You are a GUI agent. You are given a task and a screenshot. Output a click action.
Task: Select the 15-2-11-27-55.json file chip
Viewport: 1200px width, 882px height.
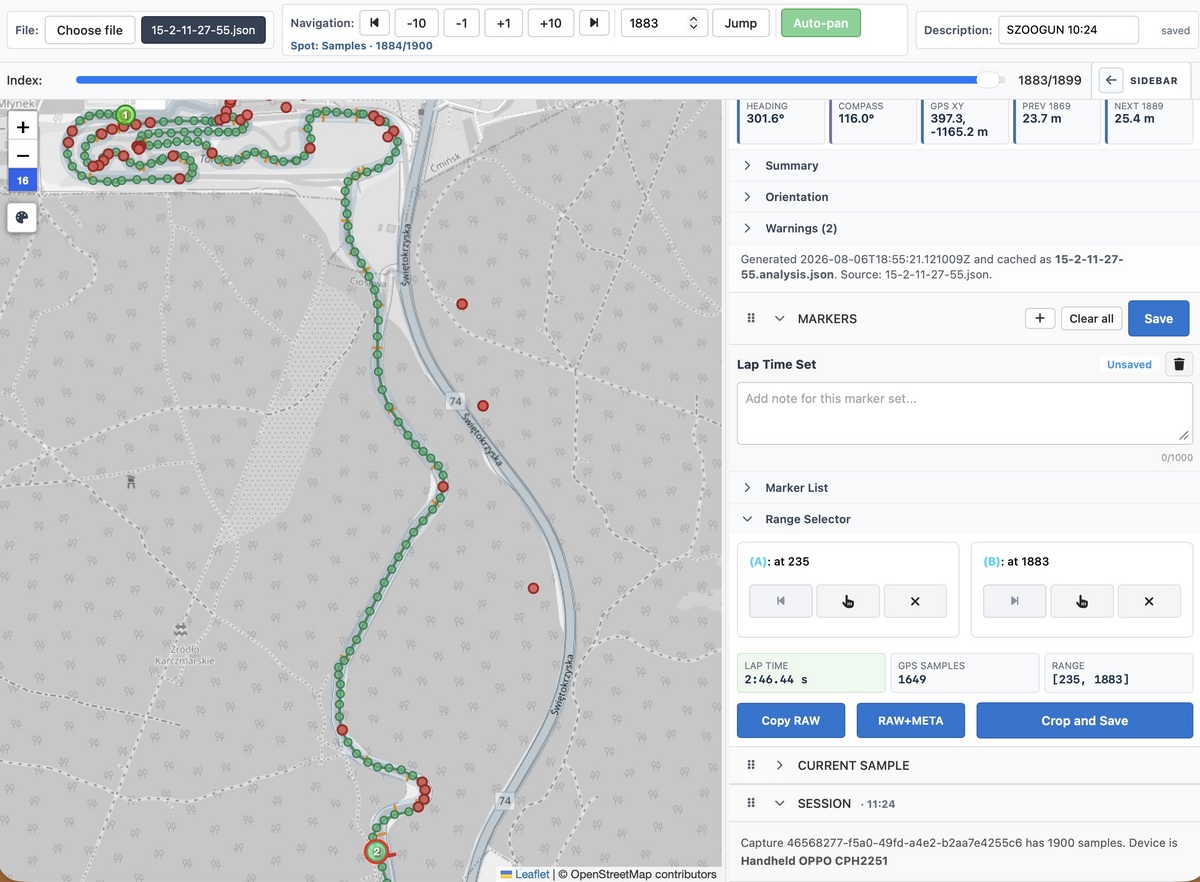click(x=203, y=30)
